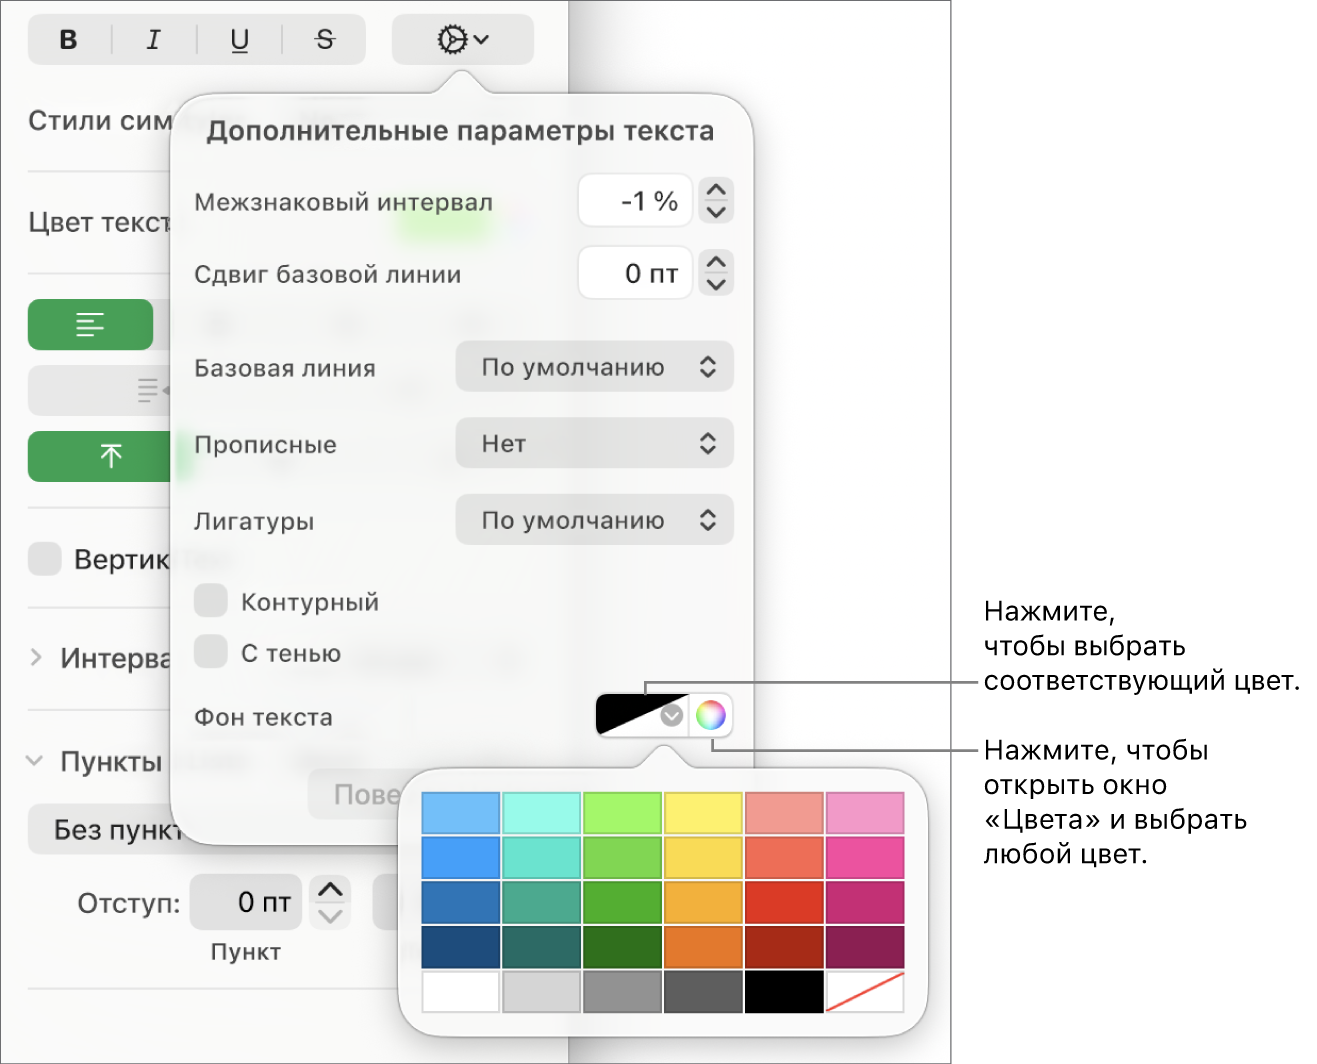Pick the white swatch
The width and height of the screenshot is (1317, 1064).
click(x=461, y=992)
